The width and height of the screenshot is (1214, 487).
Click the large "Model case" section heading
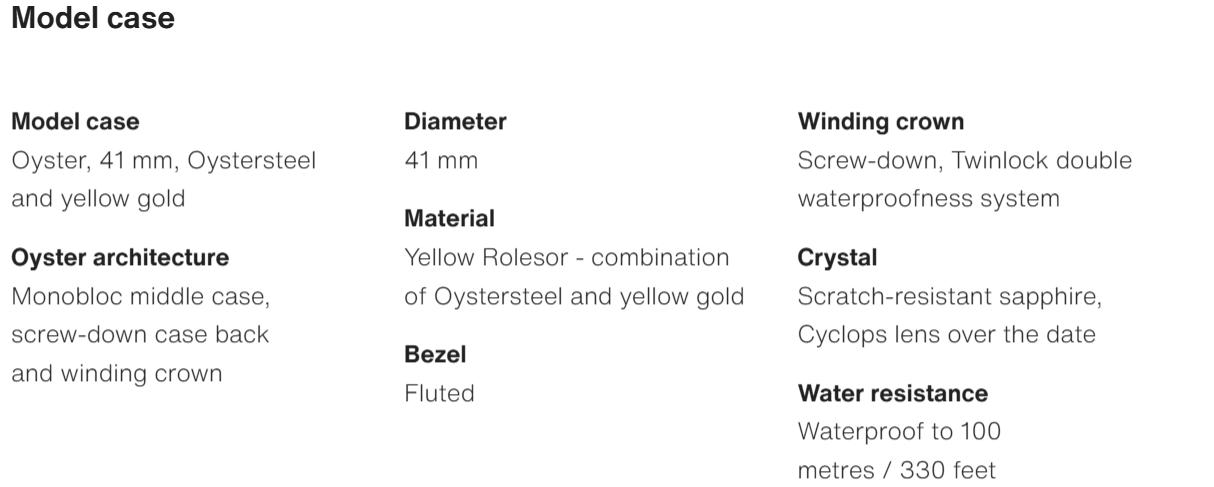(x=92, y=20)
